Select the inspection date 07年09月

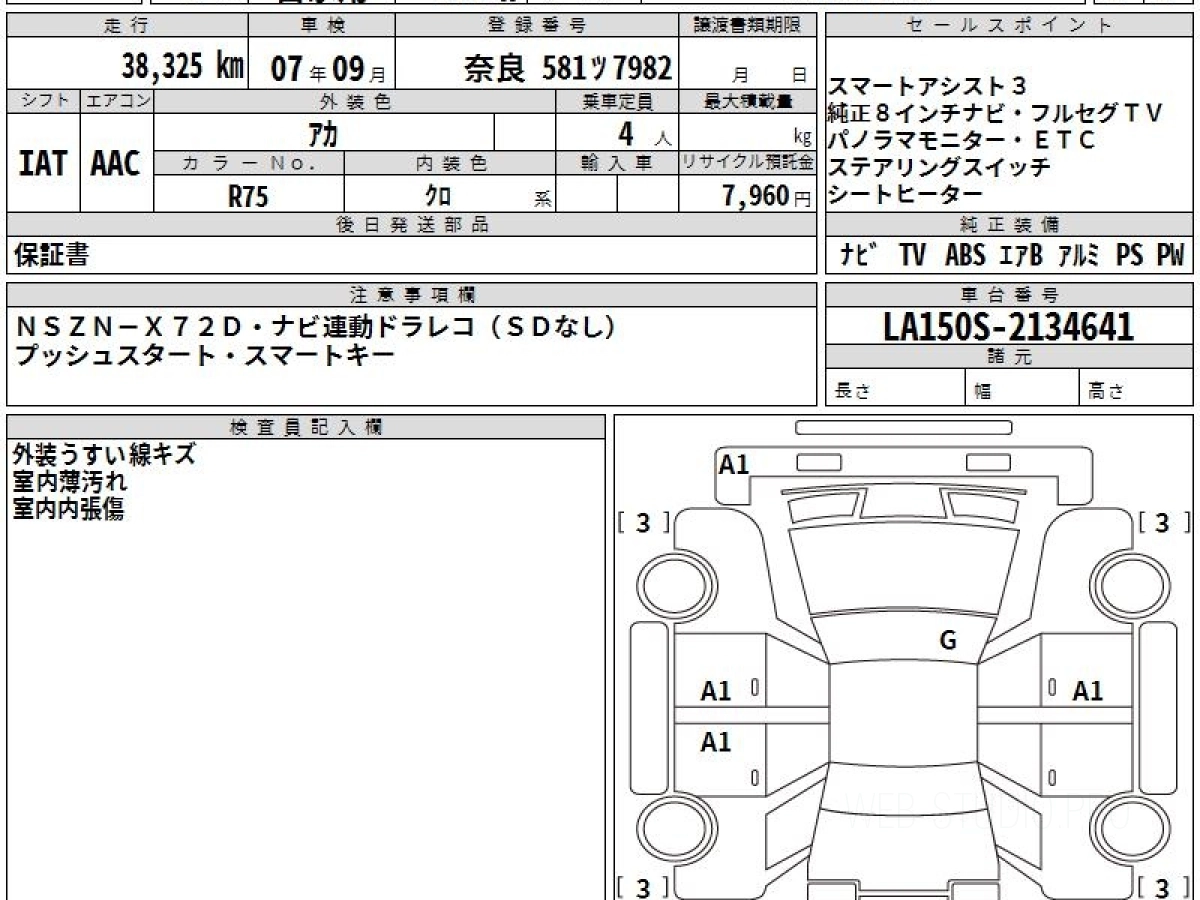(x=328, y=67)
